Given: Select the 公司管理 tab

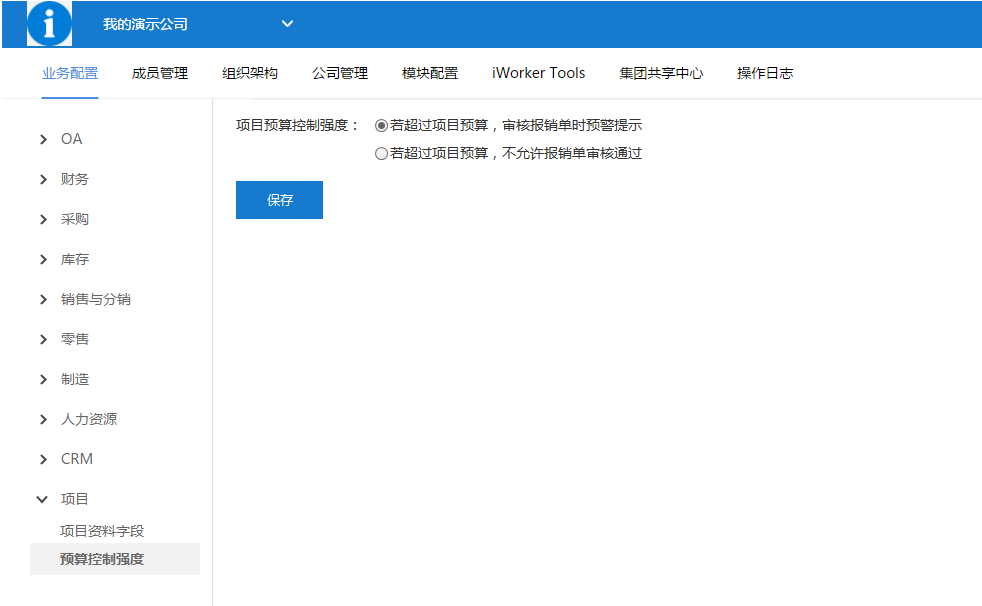Looking at the screenshot, I should pyautogui.click(x=340, y=73).
